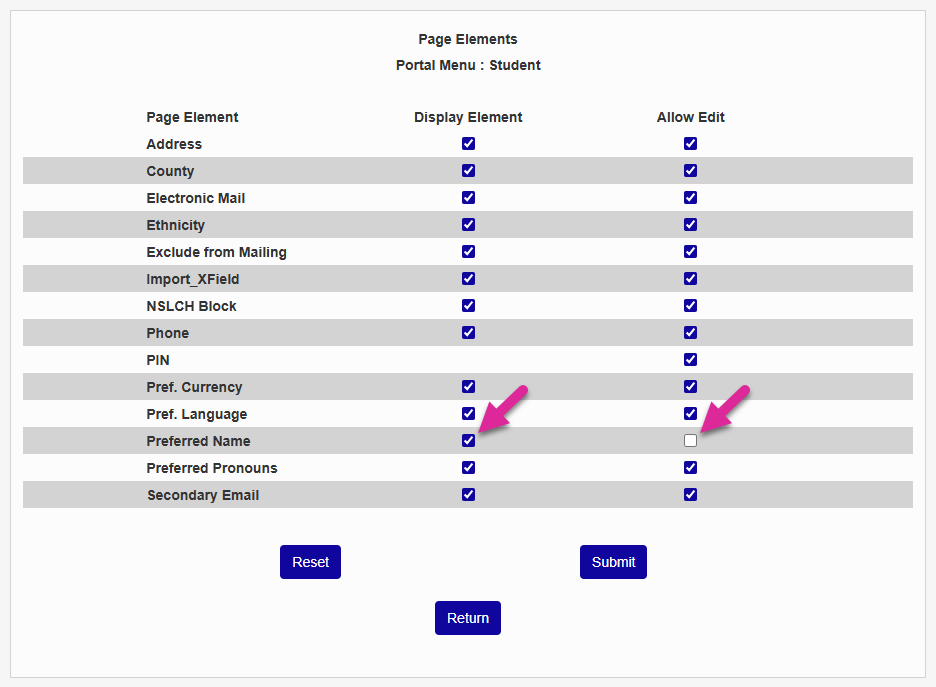
Task: Click the Page Element column header
Action: [192, 118]
